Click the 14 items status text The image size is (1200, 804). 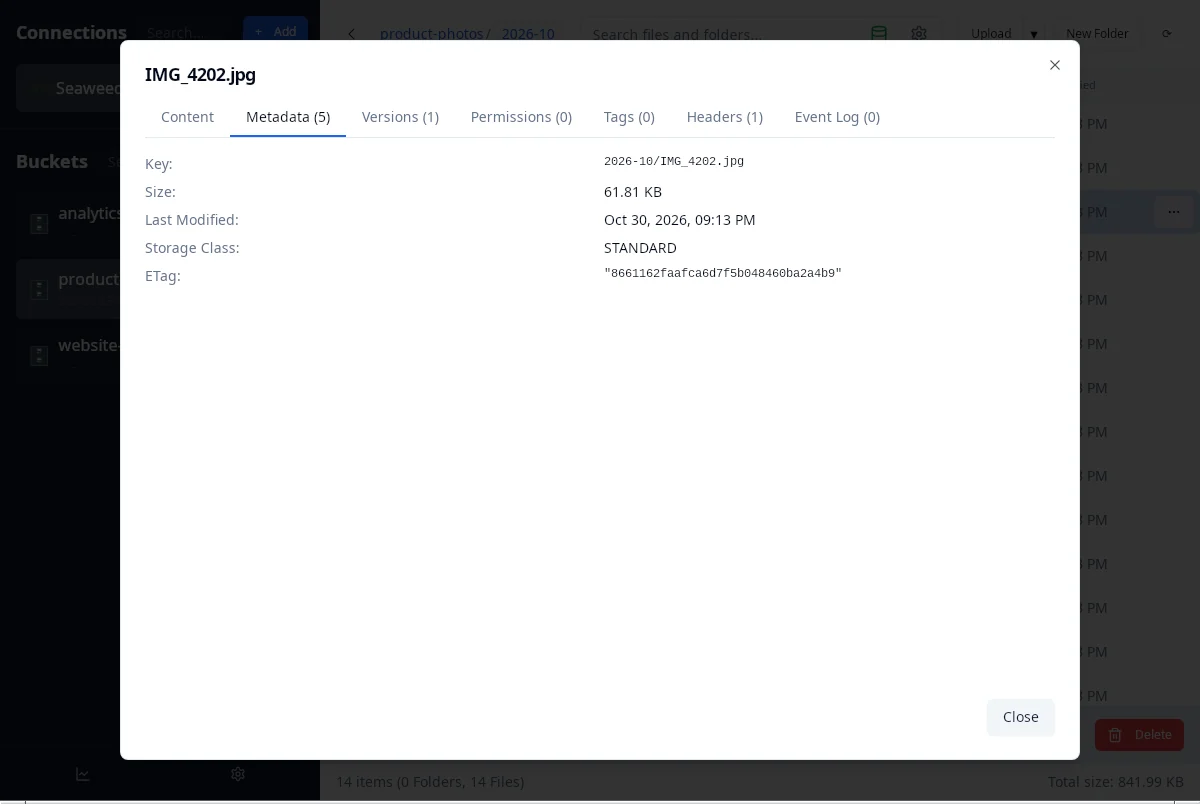(x=430, y=782)
